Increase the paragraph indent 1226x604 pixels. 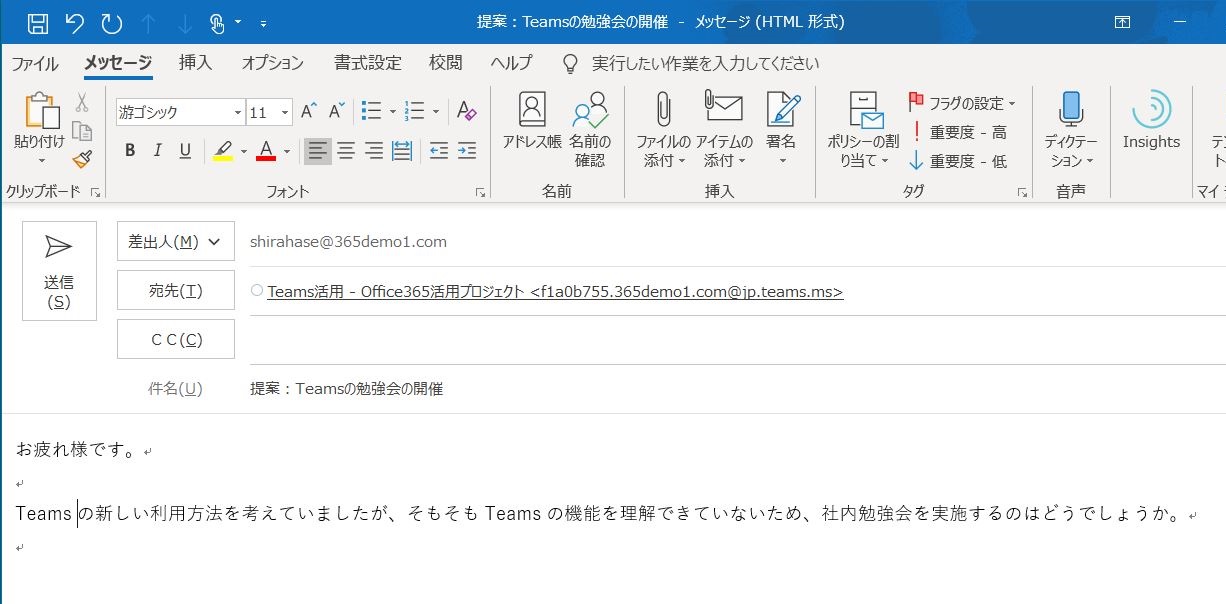coord(467,151)
